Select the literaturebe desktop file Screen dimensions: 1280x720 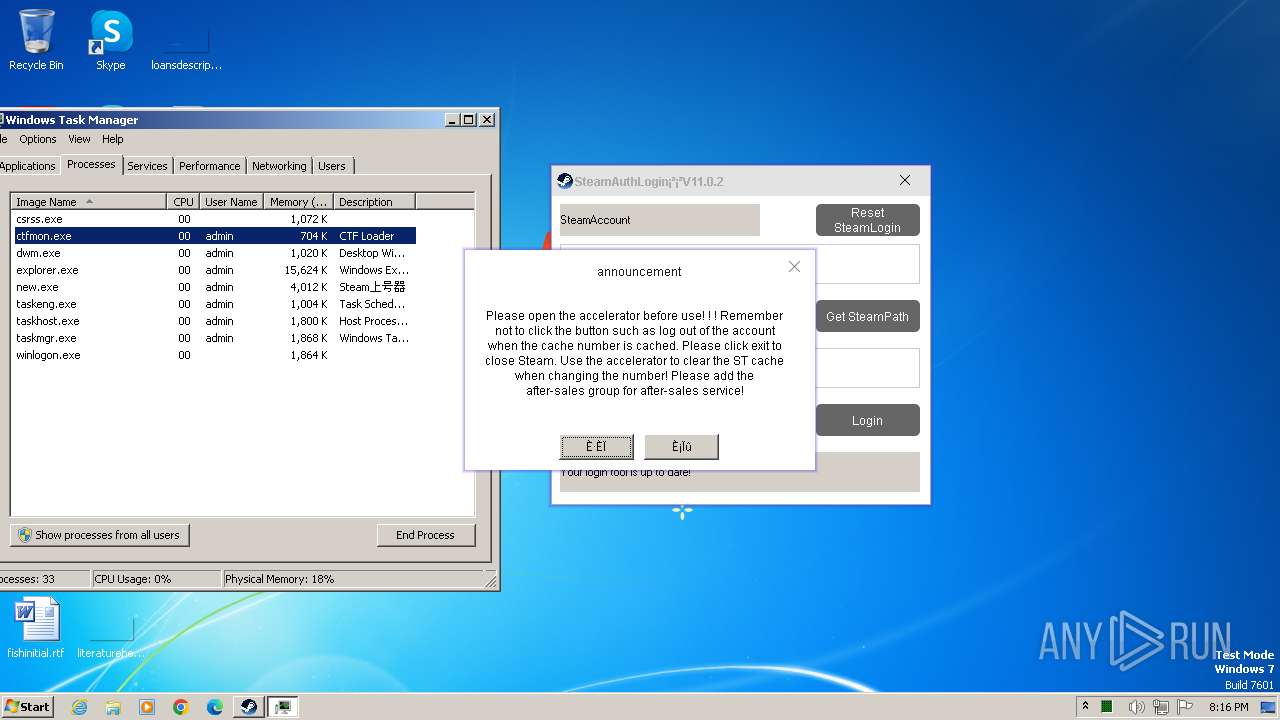click(x=111, y=635)
